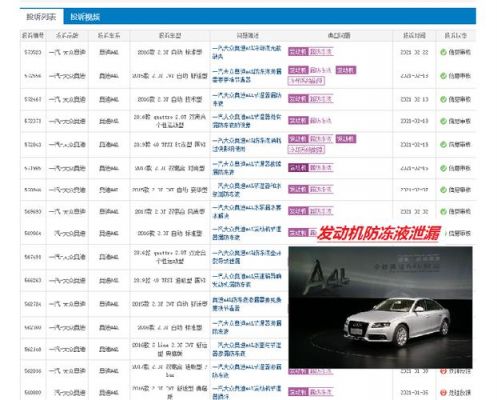
Task: Open problem description link in row 569650
Action: [x=247, y=211]
